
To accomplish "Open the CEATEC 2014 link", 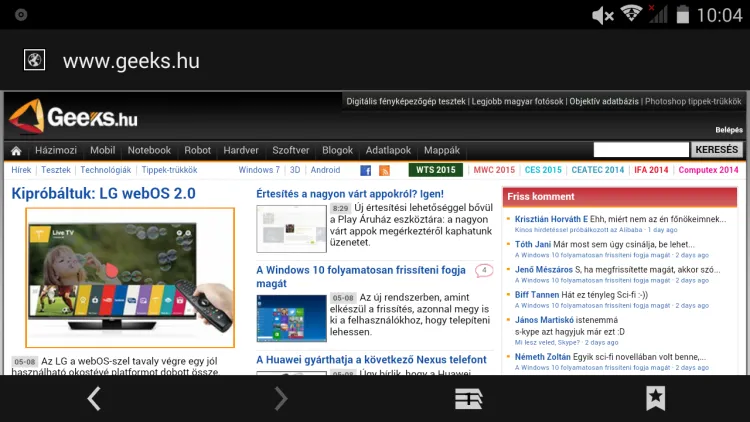I will 598,170.
